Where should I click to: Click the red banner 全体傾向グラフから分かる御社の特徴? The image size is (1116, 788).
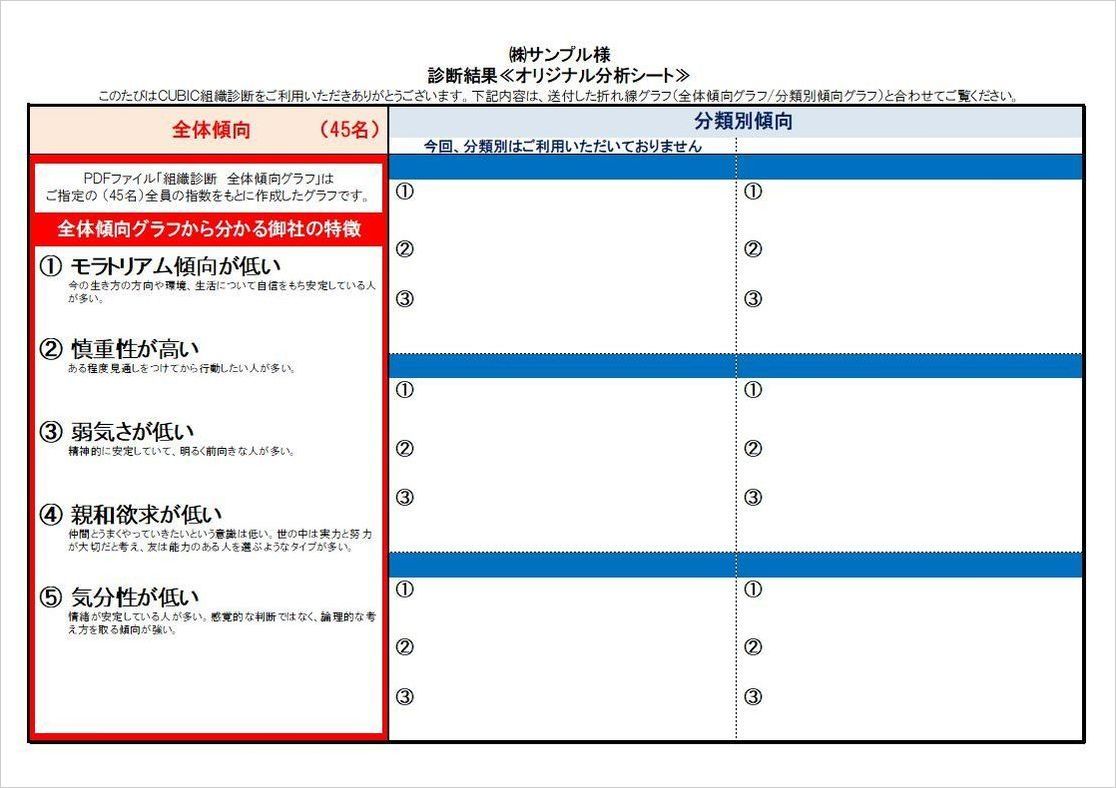(x=209, y=228)
